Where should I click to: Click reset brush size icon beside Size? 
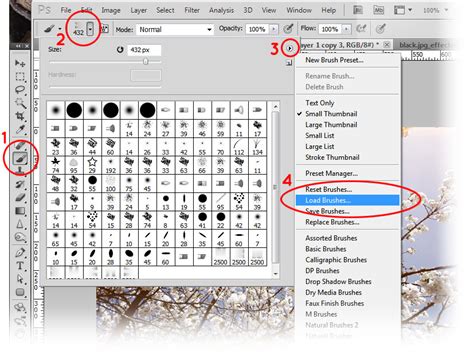tap(120, 50)
